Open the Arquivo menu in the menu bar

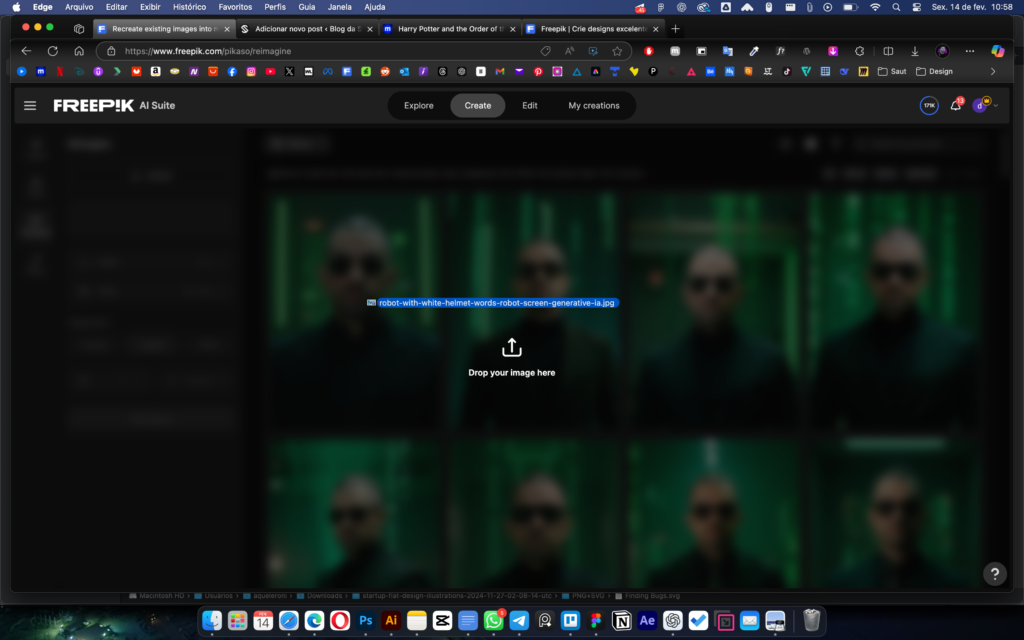tap(79, 7)
